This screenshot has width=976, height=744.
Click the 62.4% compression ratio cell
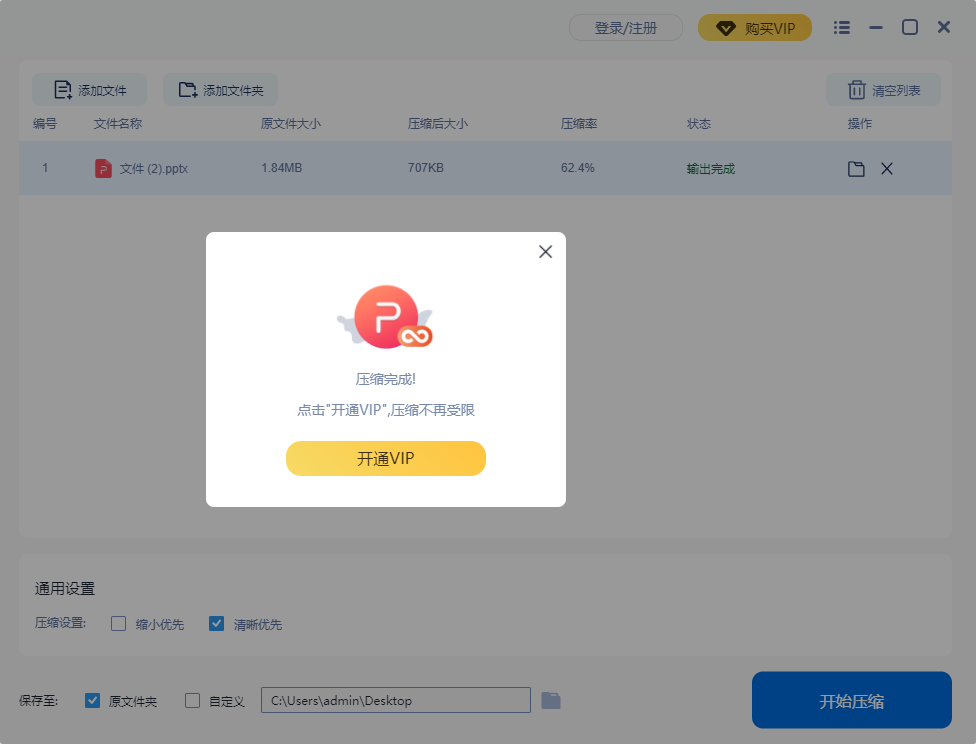click(578, 168)
